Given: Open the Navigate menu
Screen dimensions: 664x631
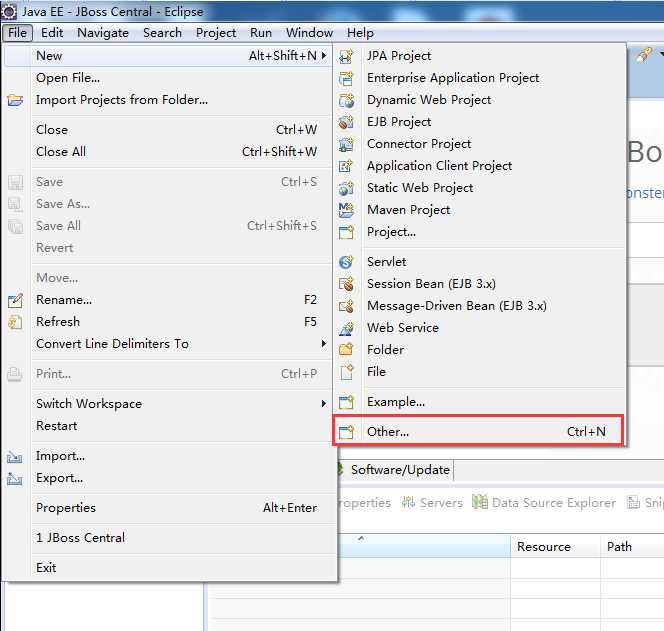Looking at the screenshot, I should (103, 33).
